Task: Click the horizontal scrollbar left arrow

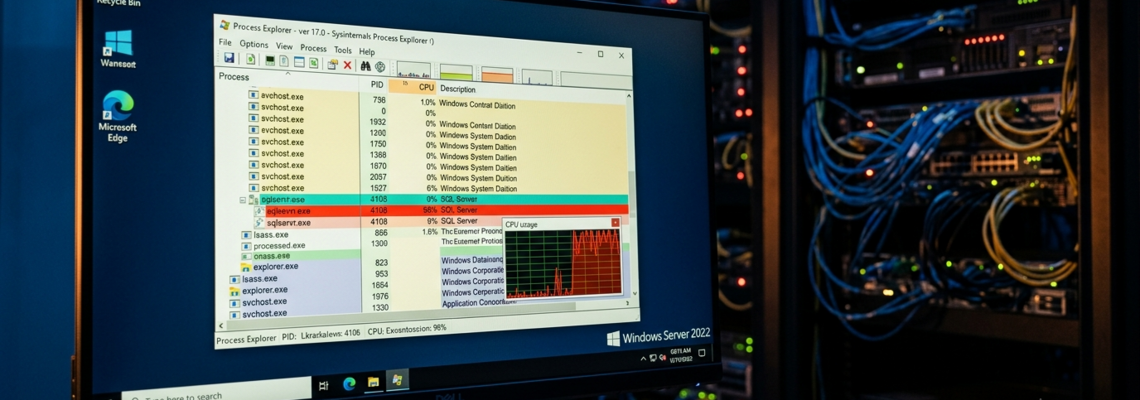Action: 220,327
